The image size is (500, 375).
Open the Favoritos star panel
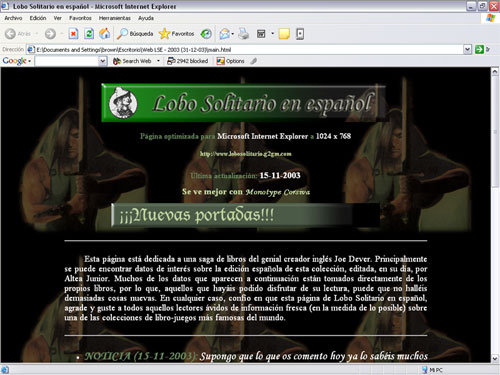(x=176, y=34)
